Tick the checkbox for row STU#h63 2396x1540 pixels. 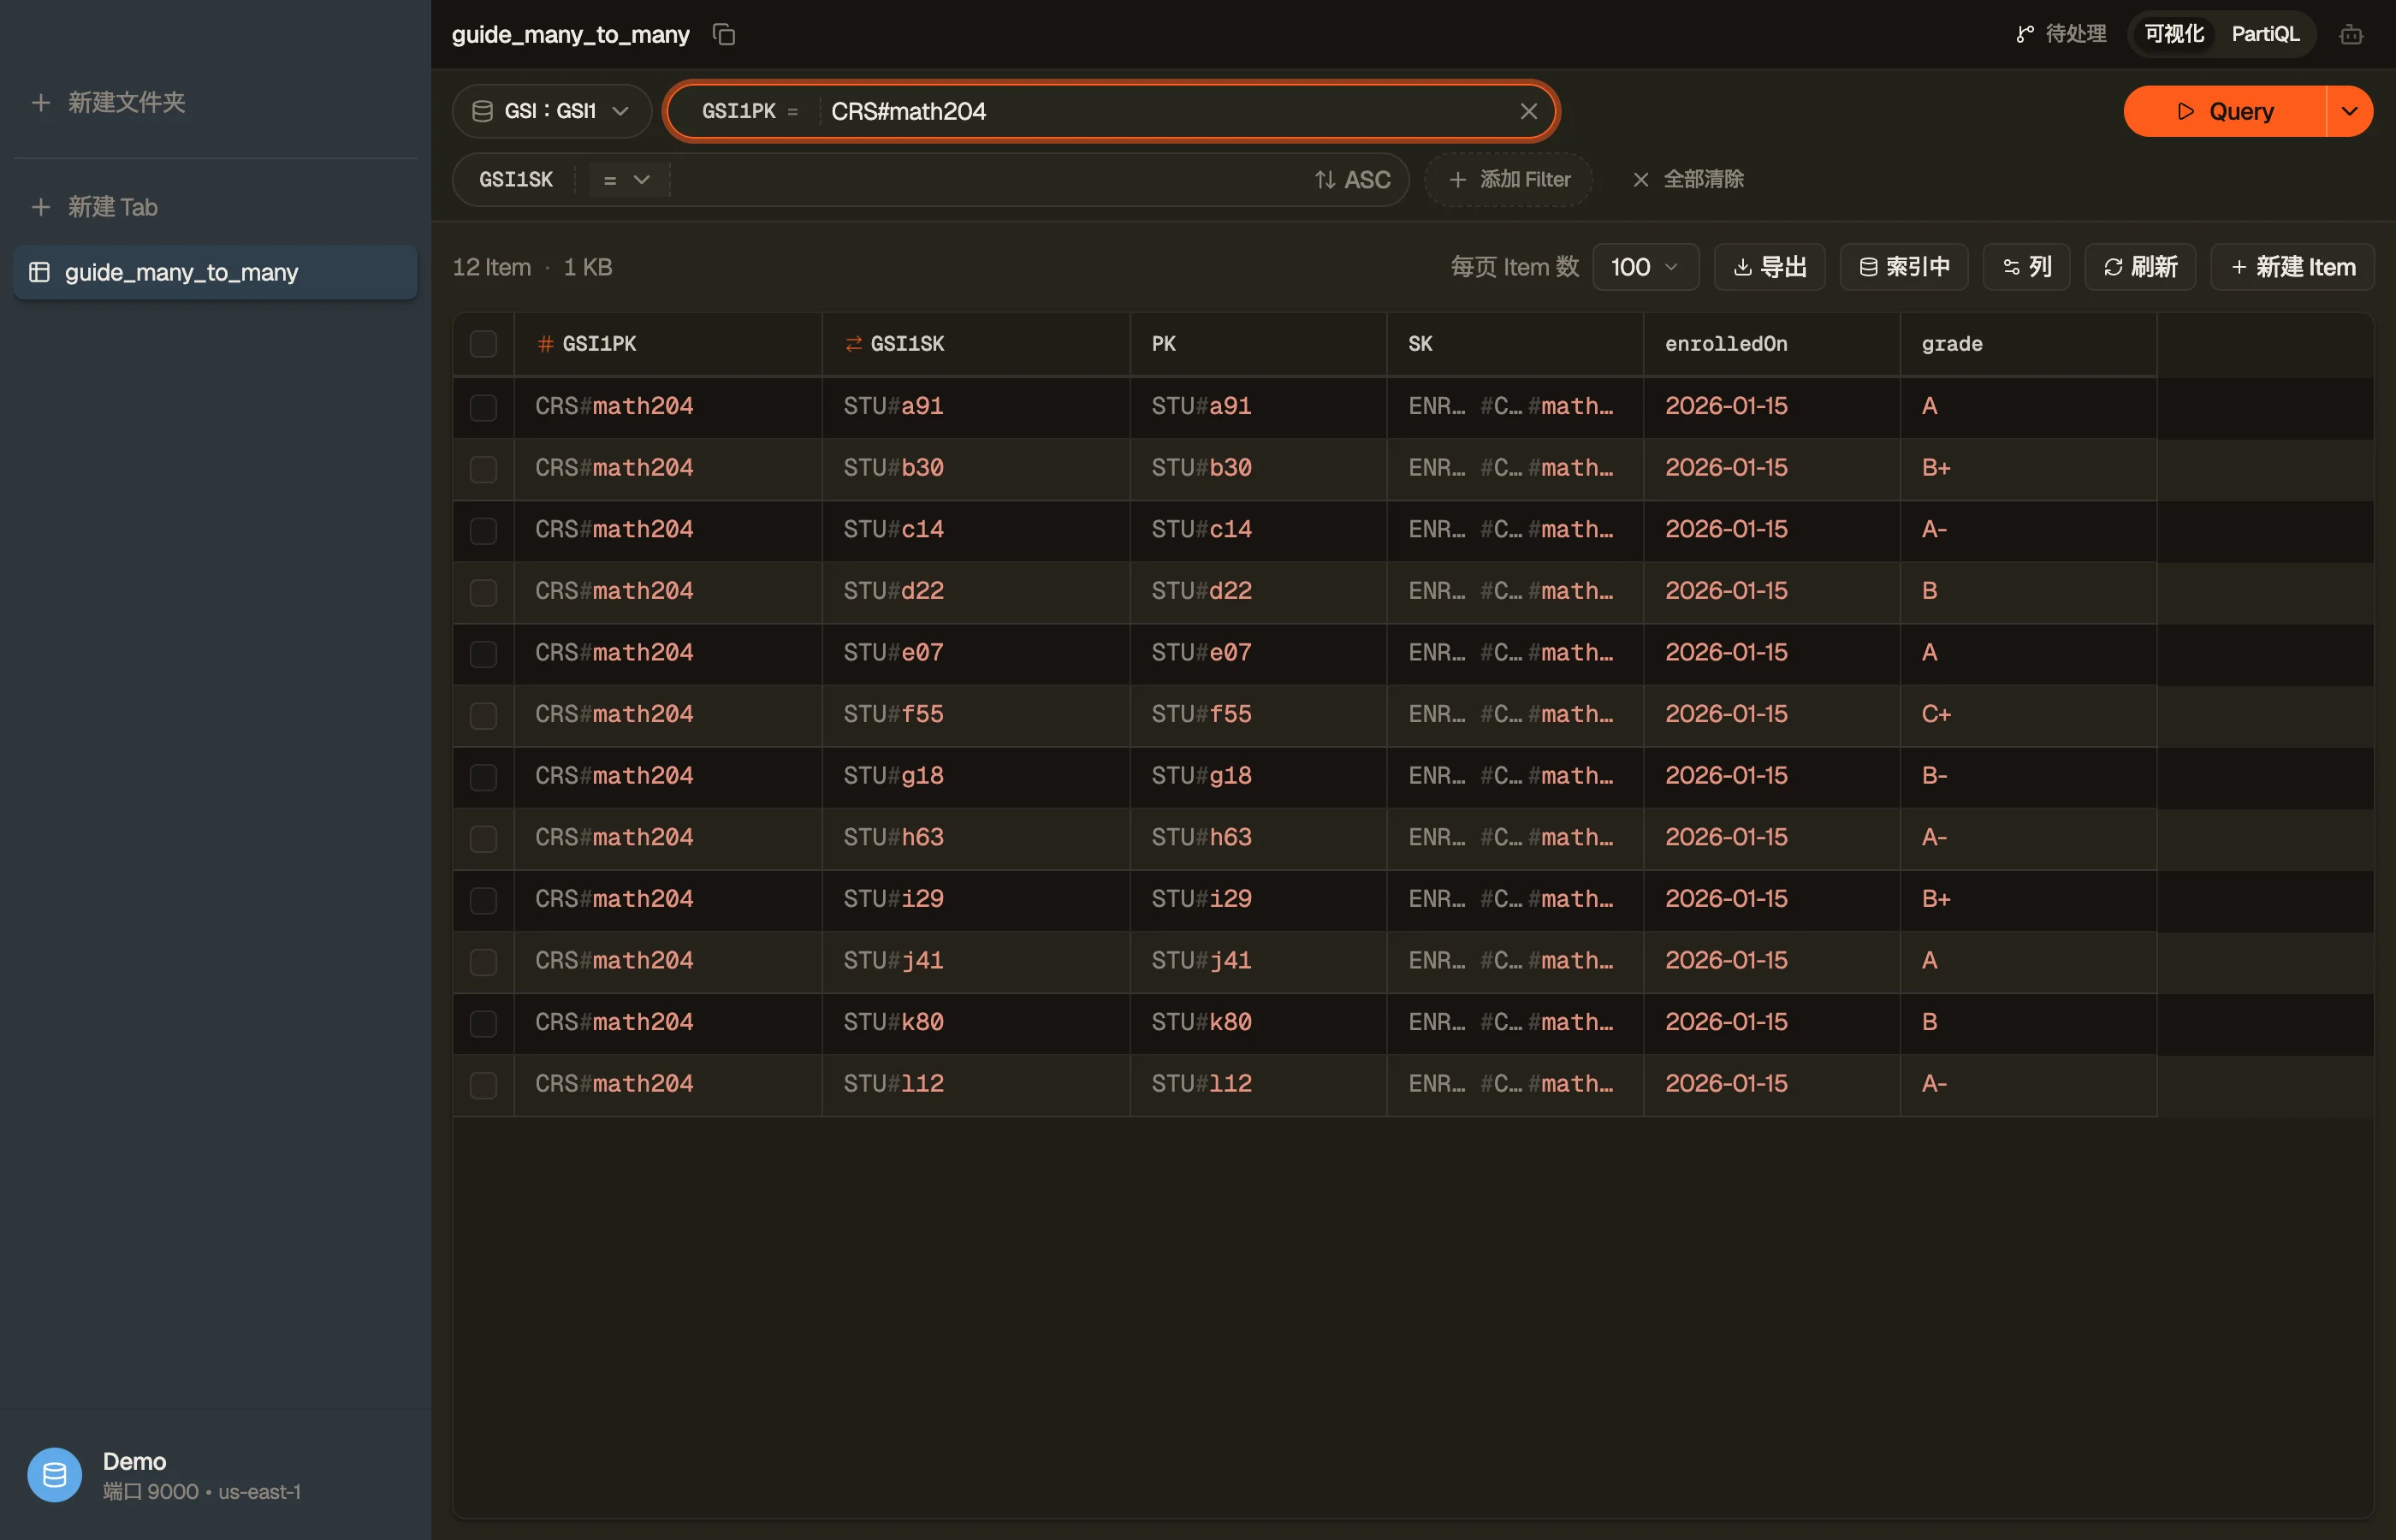point(483,838)
